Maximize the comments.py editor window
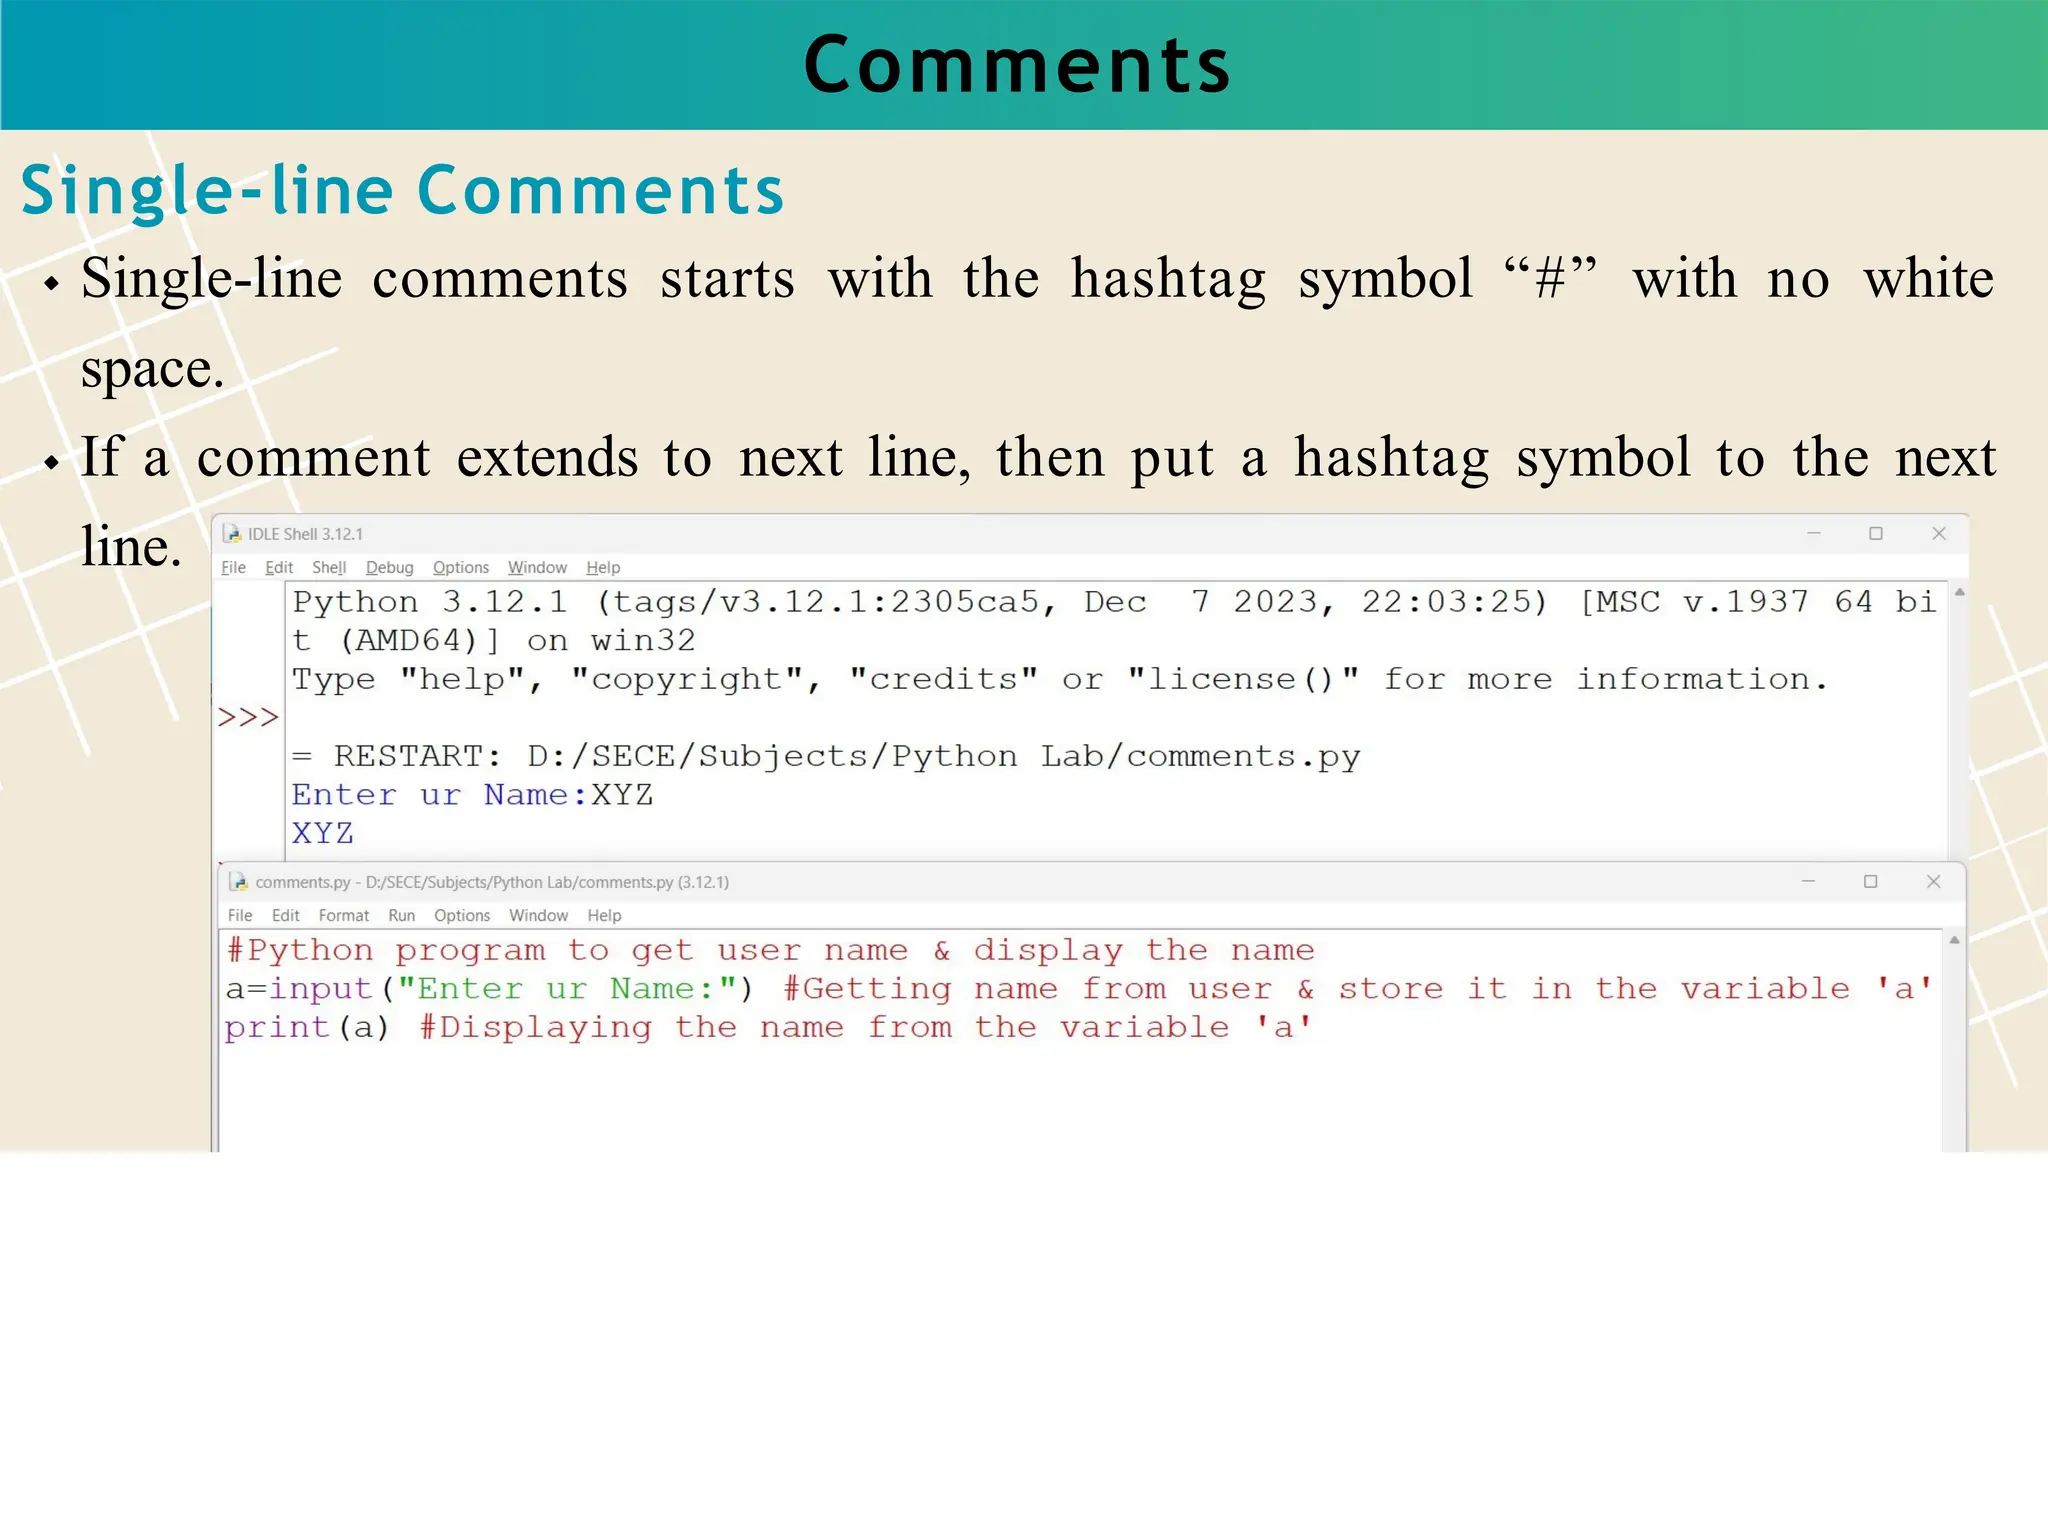The width and height of the screenshot is (2048, 1536). click(1870, 882)
